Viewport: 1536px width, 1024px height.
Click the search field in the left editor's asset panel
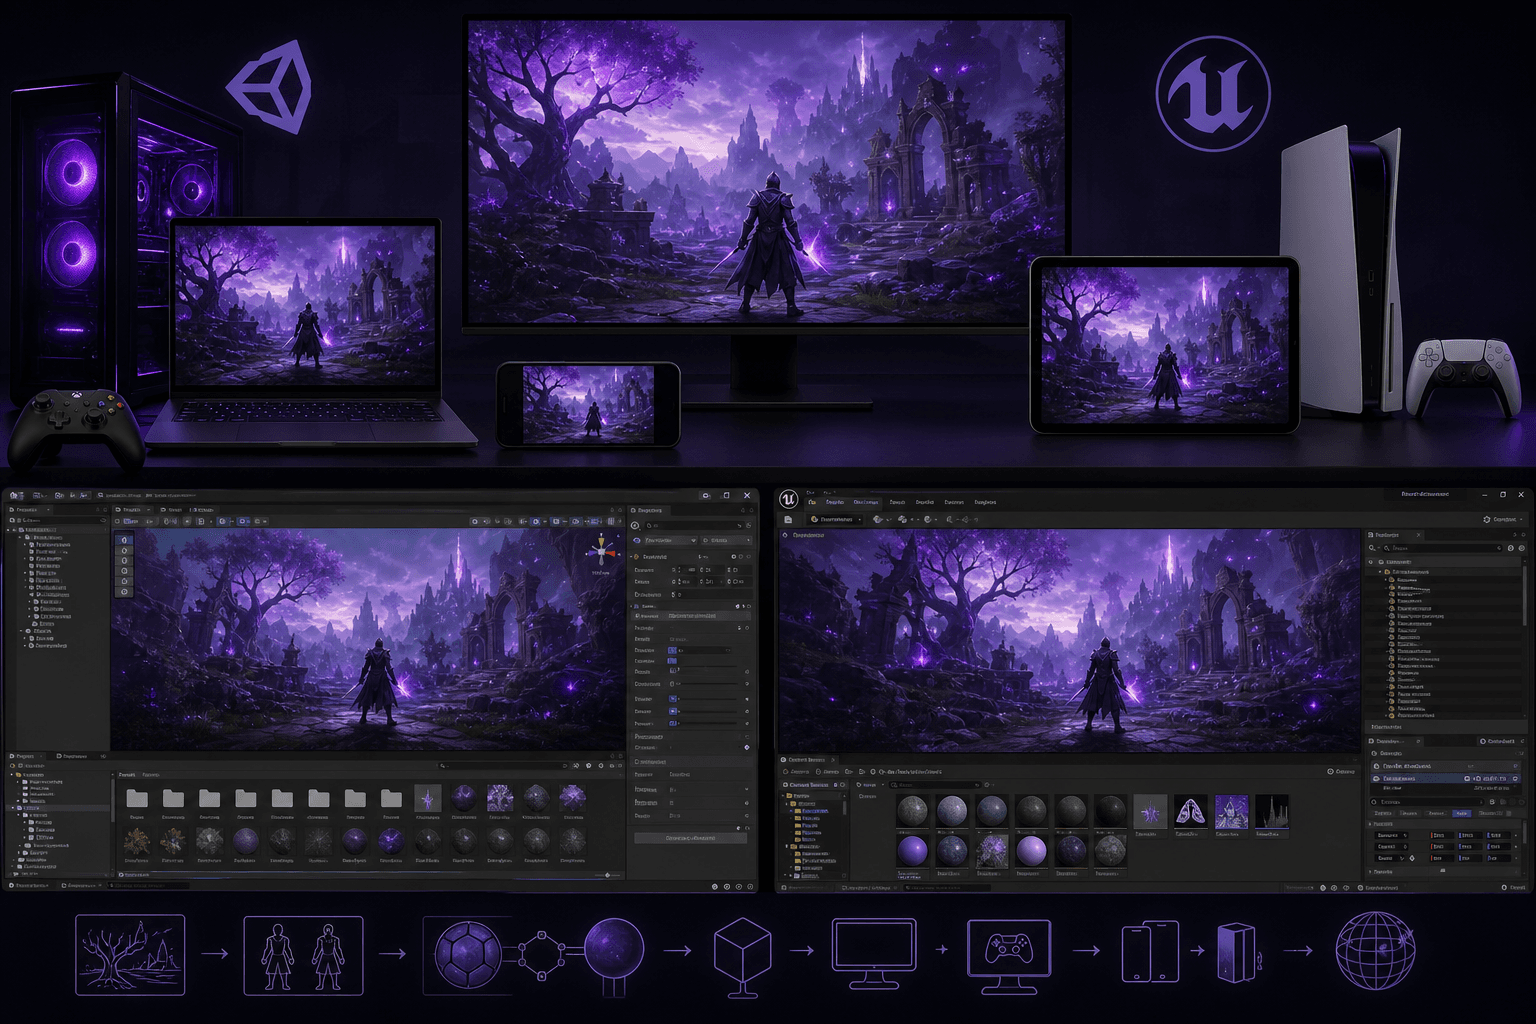[505, 765]
